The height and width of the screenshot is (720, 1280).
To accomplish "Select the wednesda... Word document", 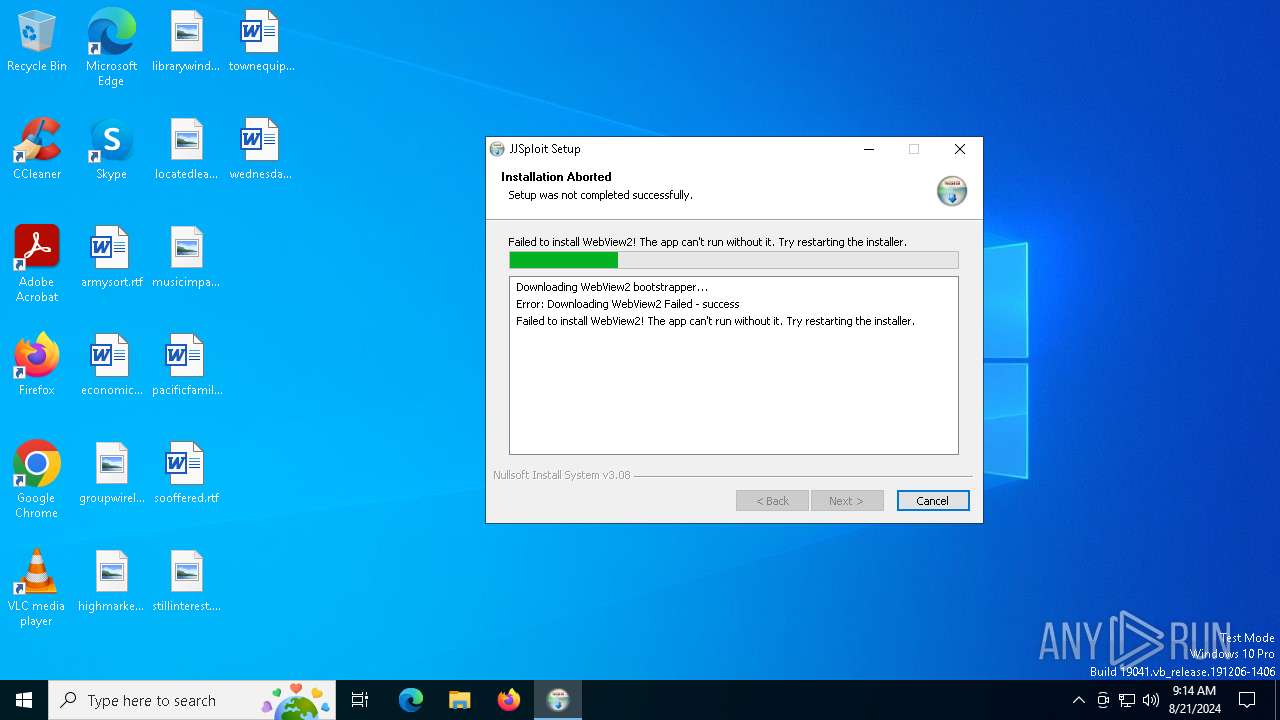I will 261,150.
